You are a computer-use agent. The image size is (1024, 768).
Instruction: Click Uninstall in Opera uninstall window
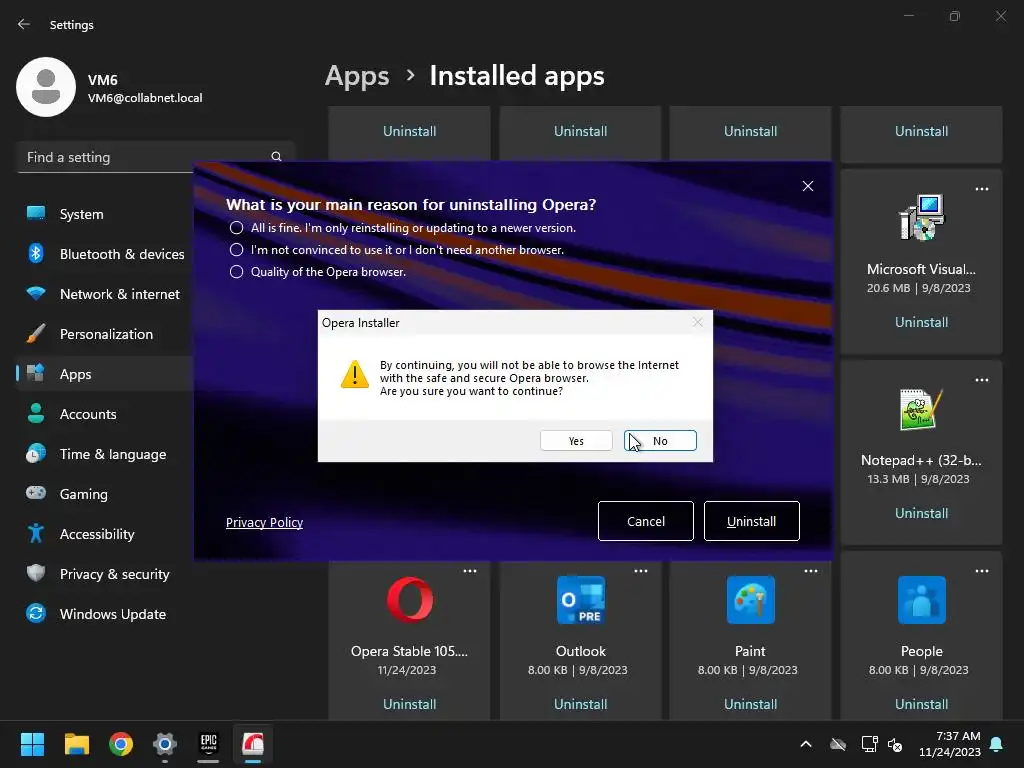coord(752,521)
